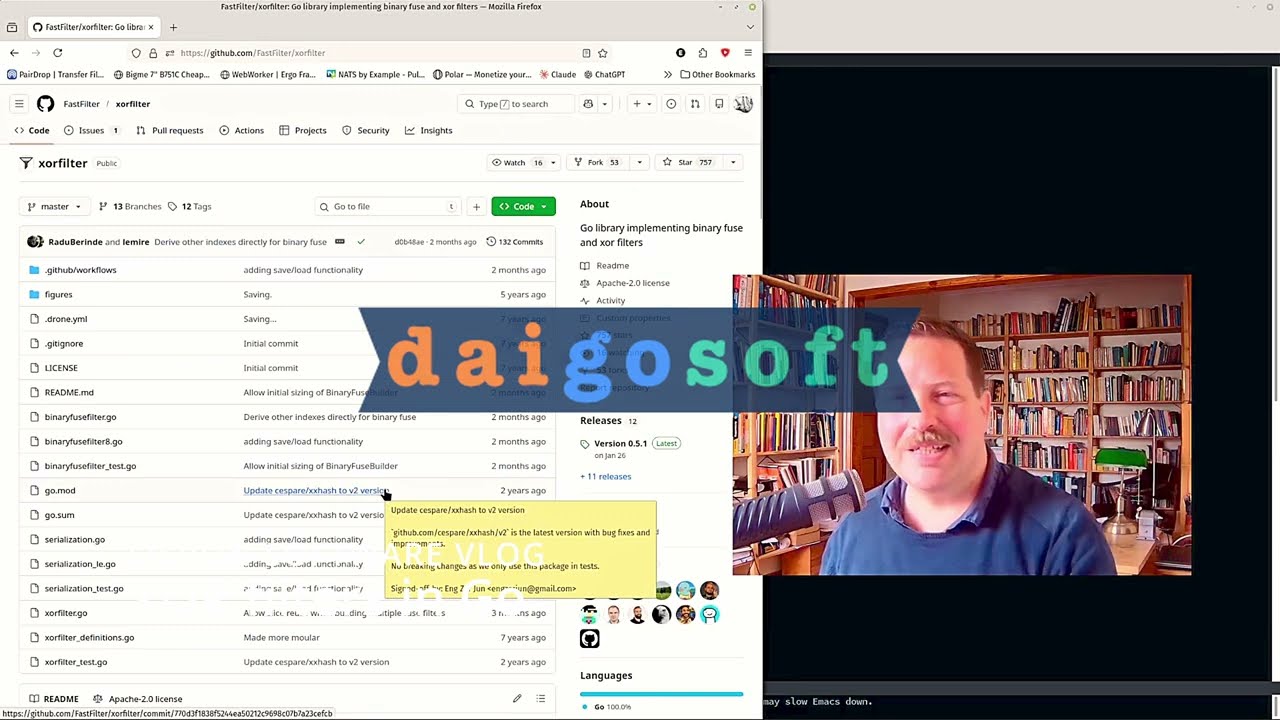Reload the current GitHub page

pos(58,53)
